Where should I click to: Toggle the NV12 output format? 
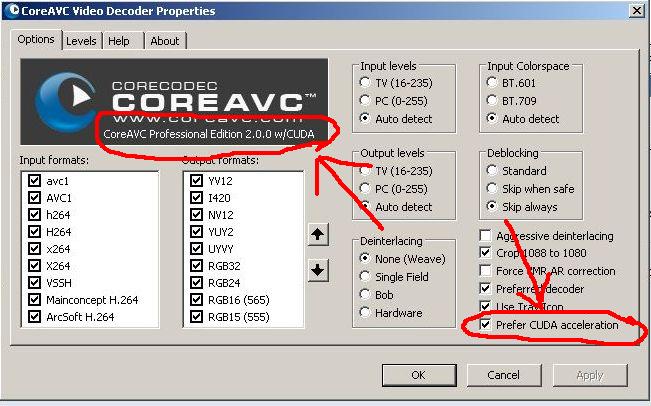pyautogui.click(x=196, y=215)
